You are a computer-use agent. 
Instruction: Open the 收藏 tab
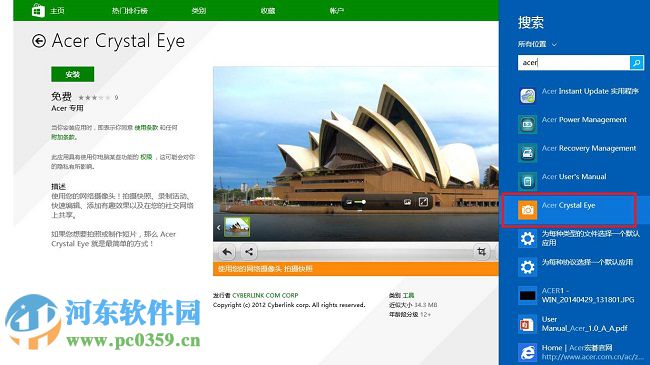[268, 11]
